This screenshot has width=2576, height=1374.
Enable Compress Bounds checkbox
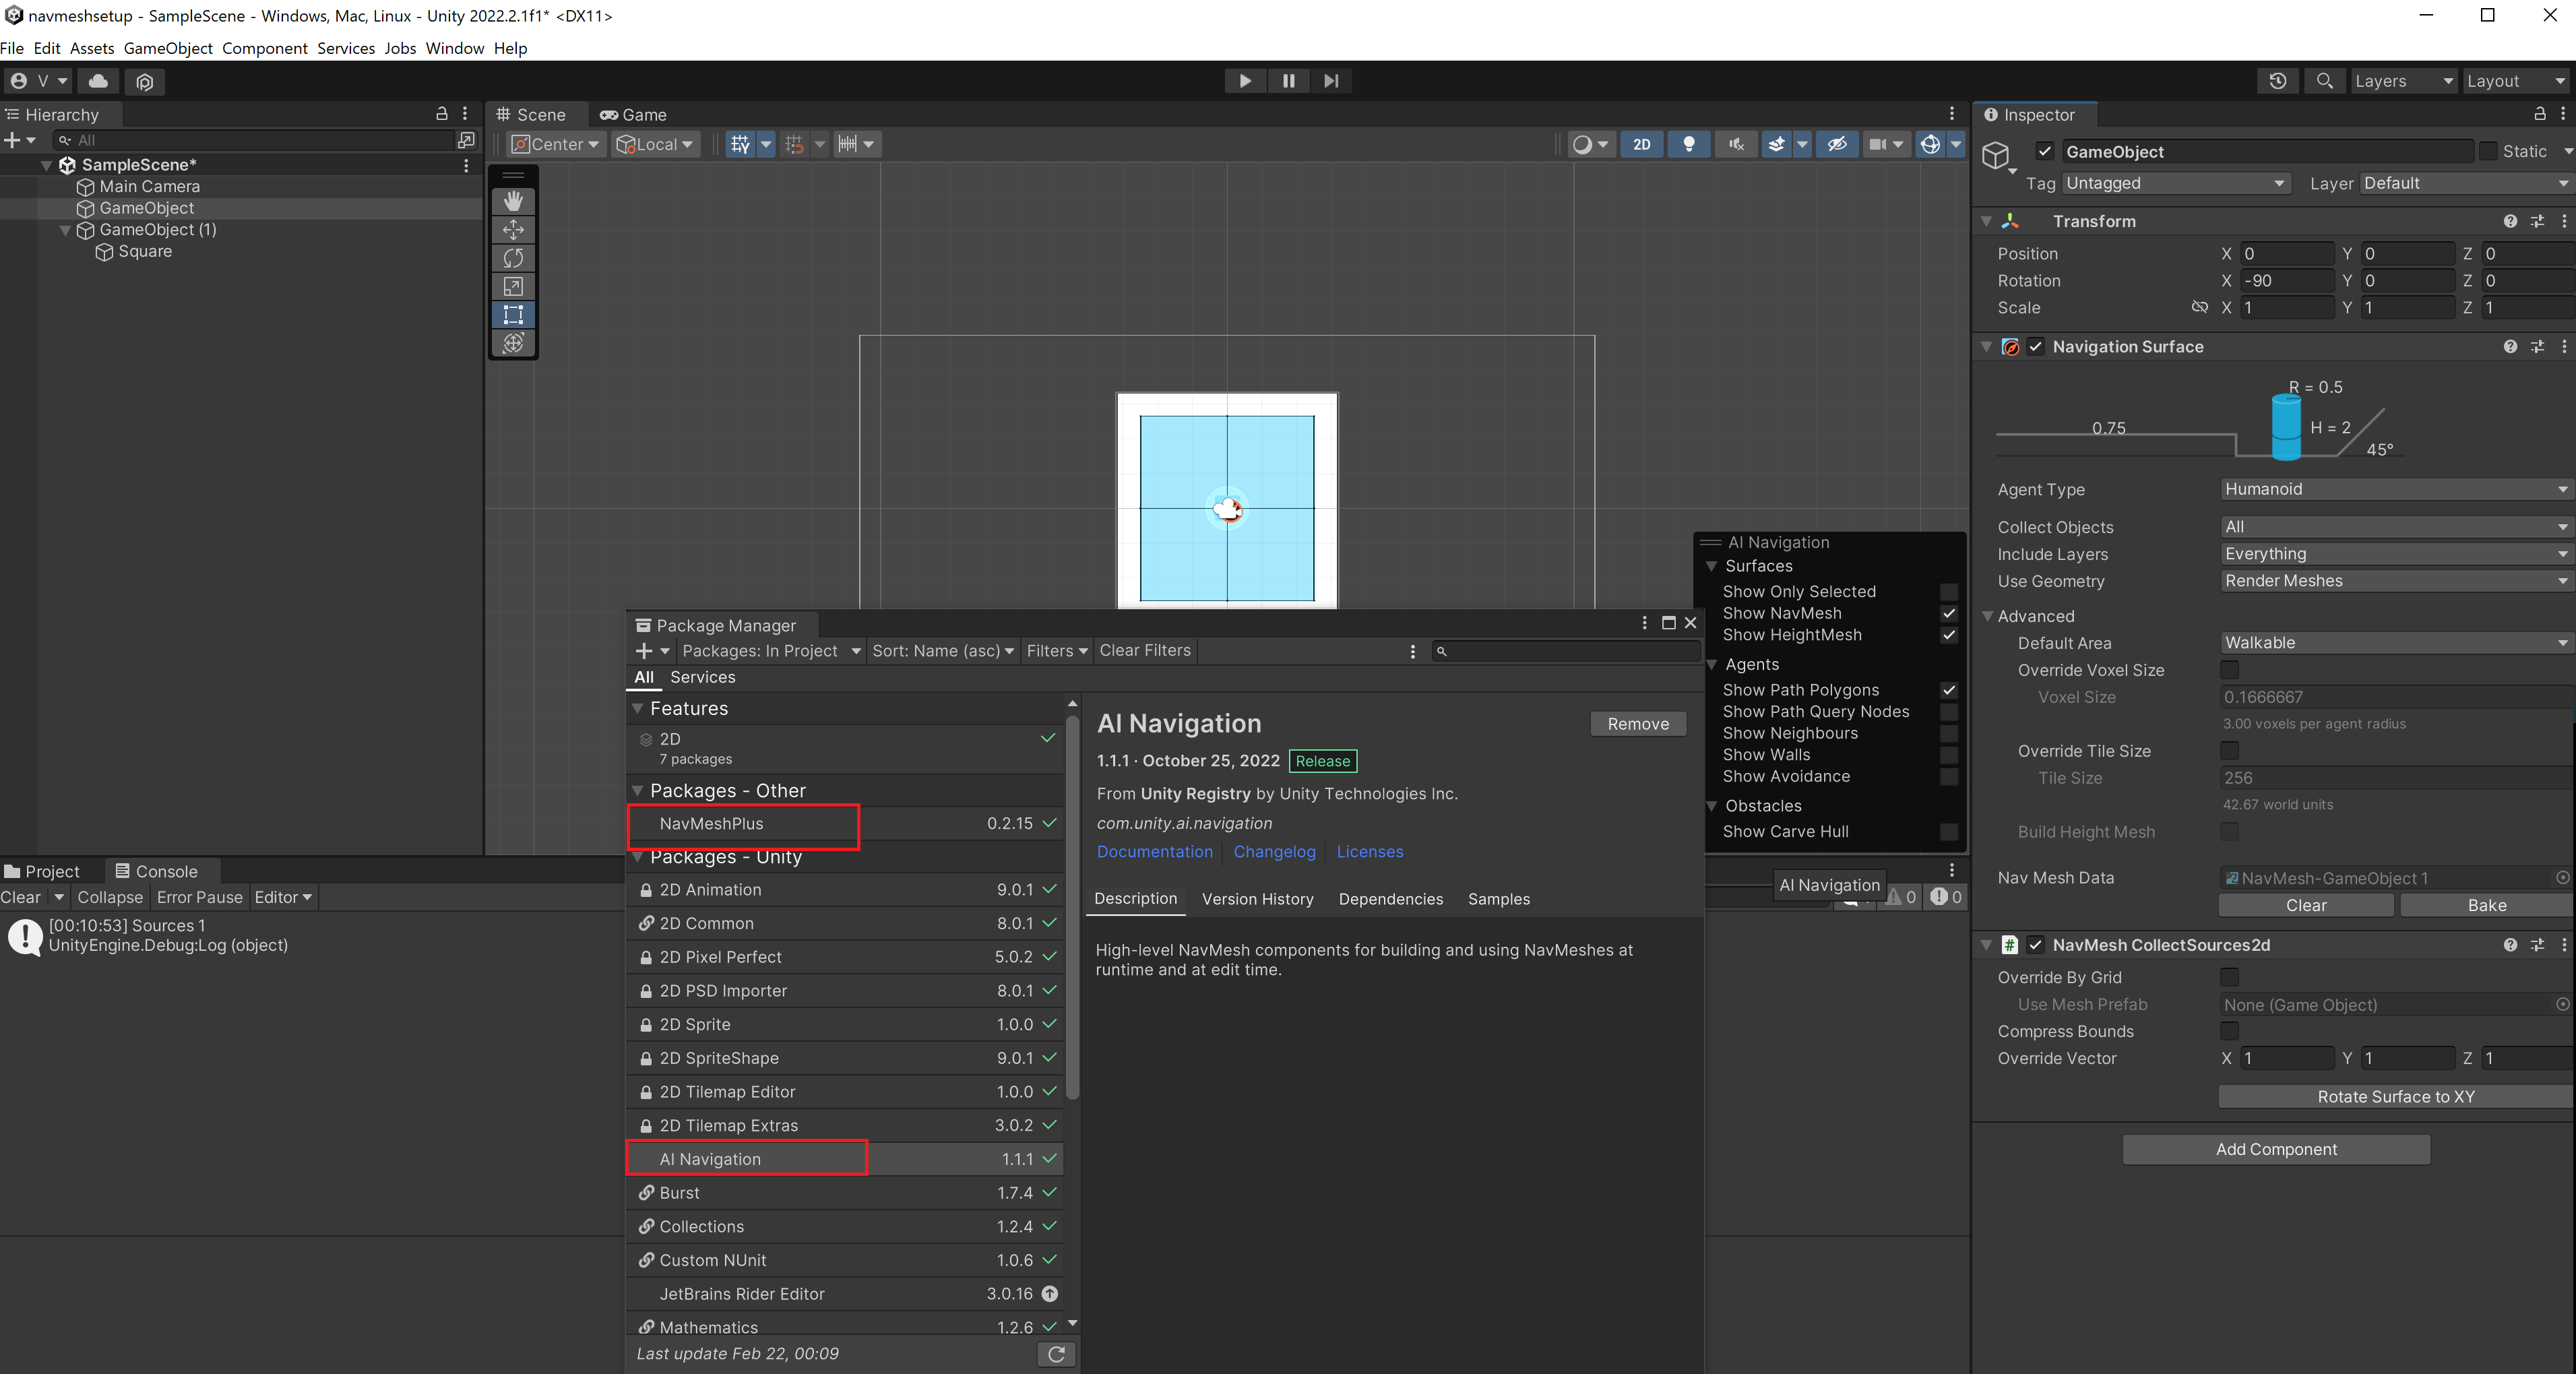pos(2229,1031)
